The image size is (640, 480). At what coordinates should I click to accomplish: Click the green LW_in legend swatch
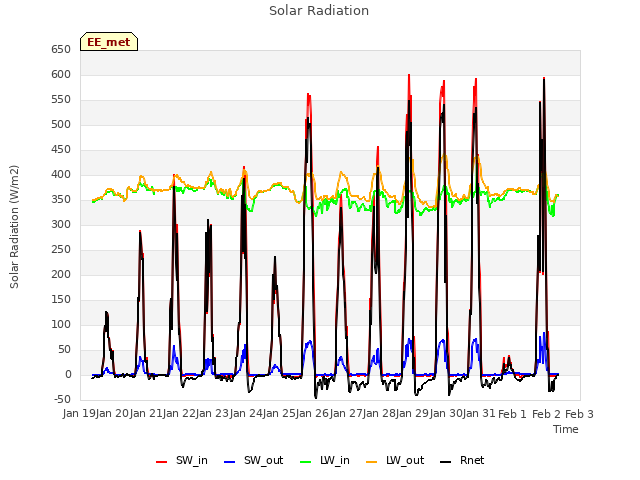306,462
